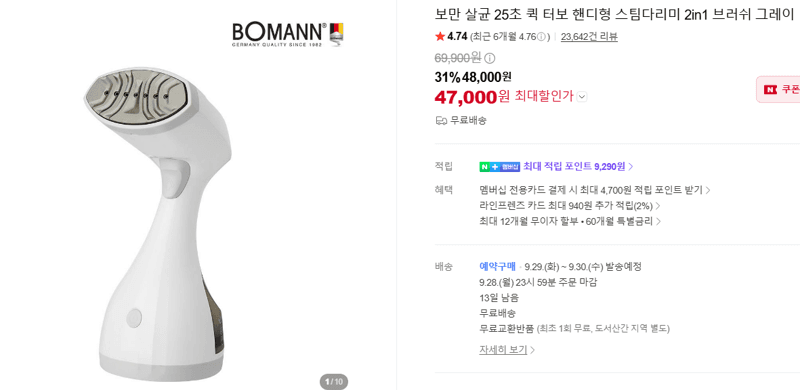Click the red star rating icon

440,36
